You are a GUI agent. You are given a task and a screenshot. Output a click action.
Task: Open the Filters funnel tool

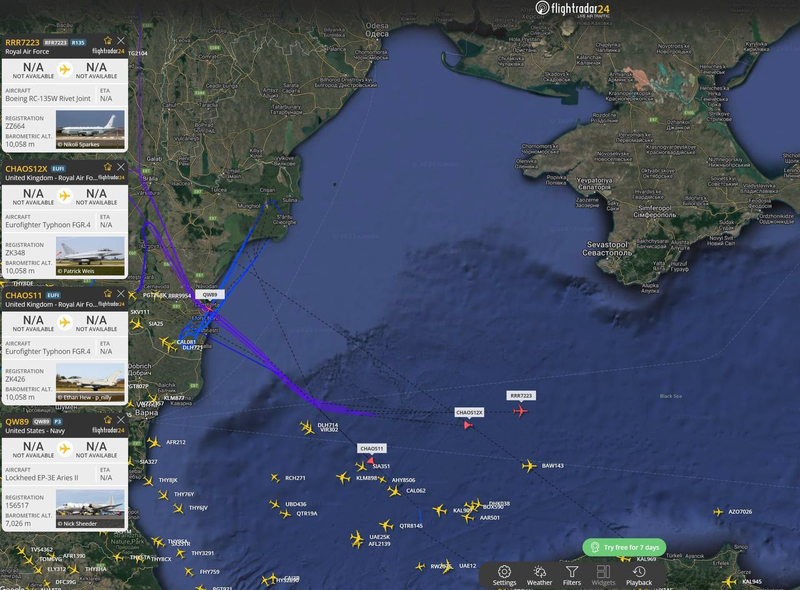point(572,576)
